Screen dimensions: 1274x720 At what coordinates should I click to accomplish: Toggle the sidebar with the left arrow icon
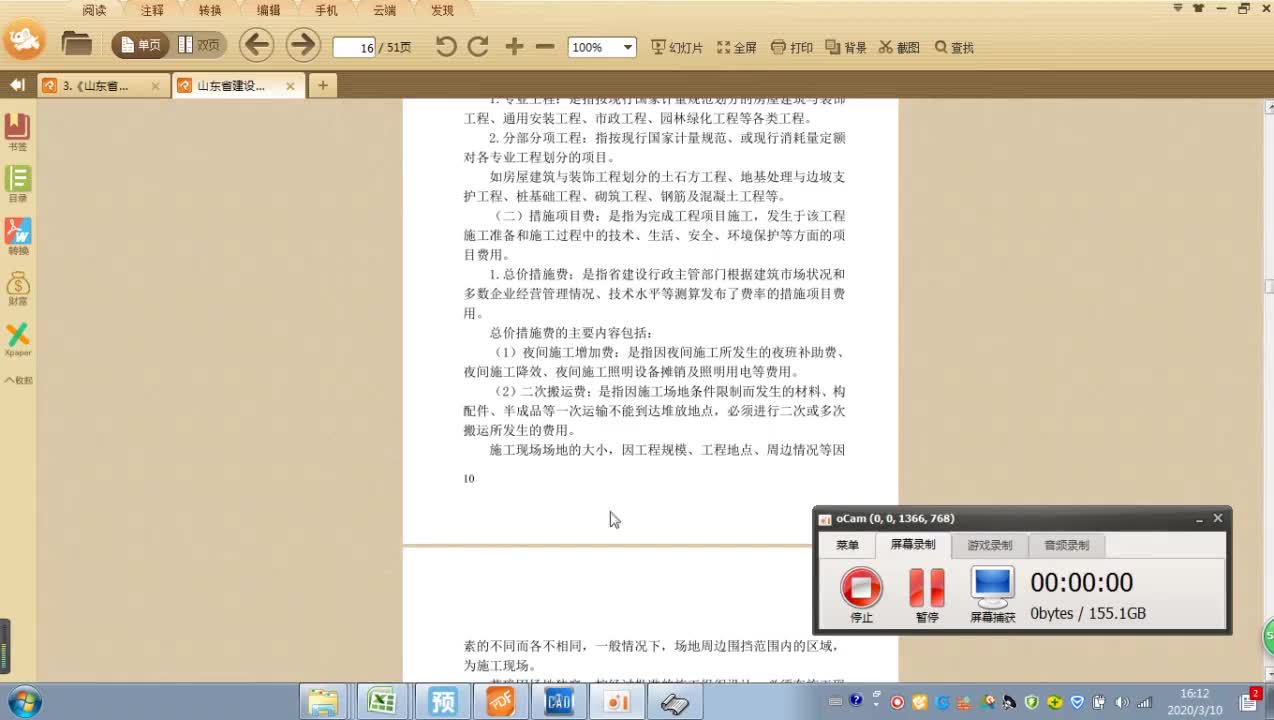pos(17,85)
